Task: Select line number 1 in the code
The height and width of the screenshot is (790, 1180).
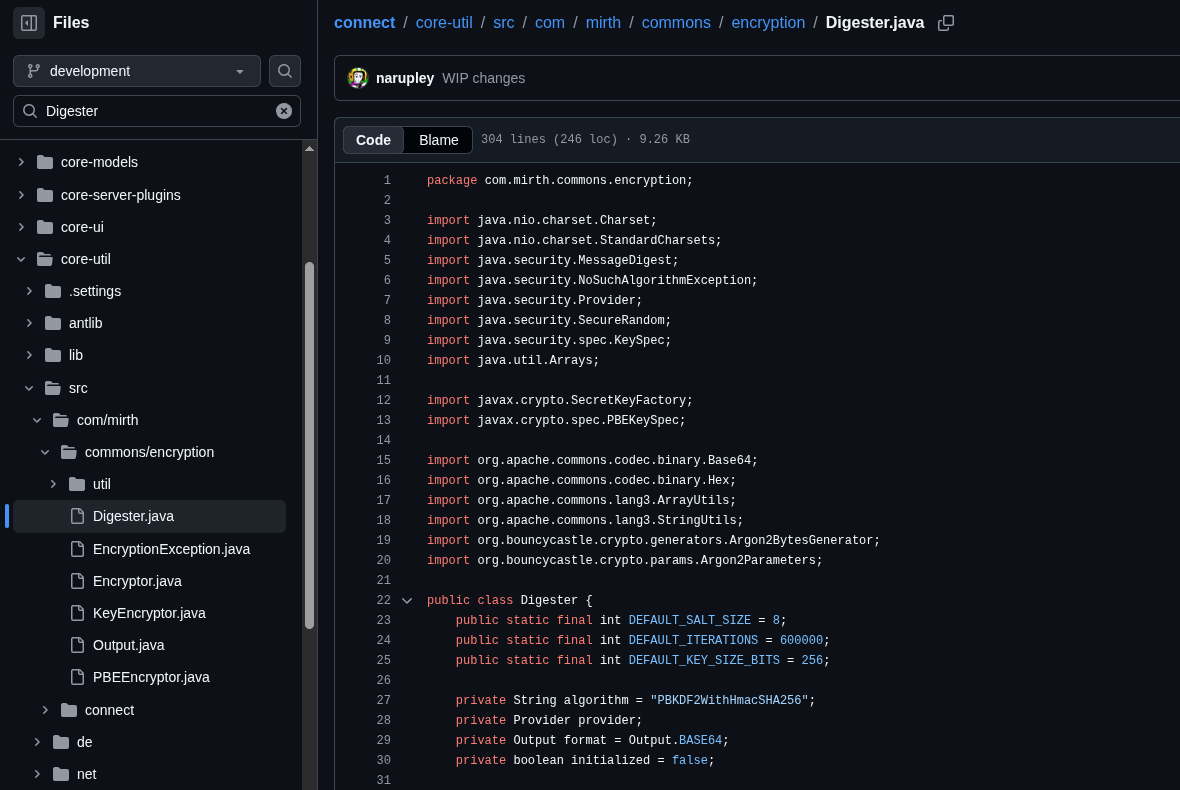Action: click(x=387, y=181)
